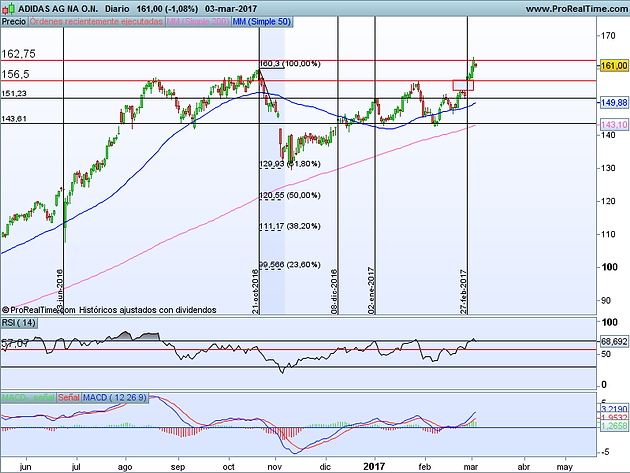Click the may label on the time axis

[x=565, y=467]
